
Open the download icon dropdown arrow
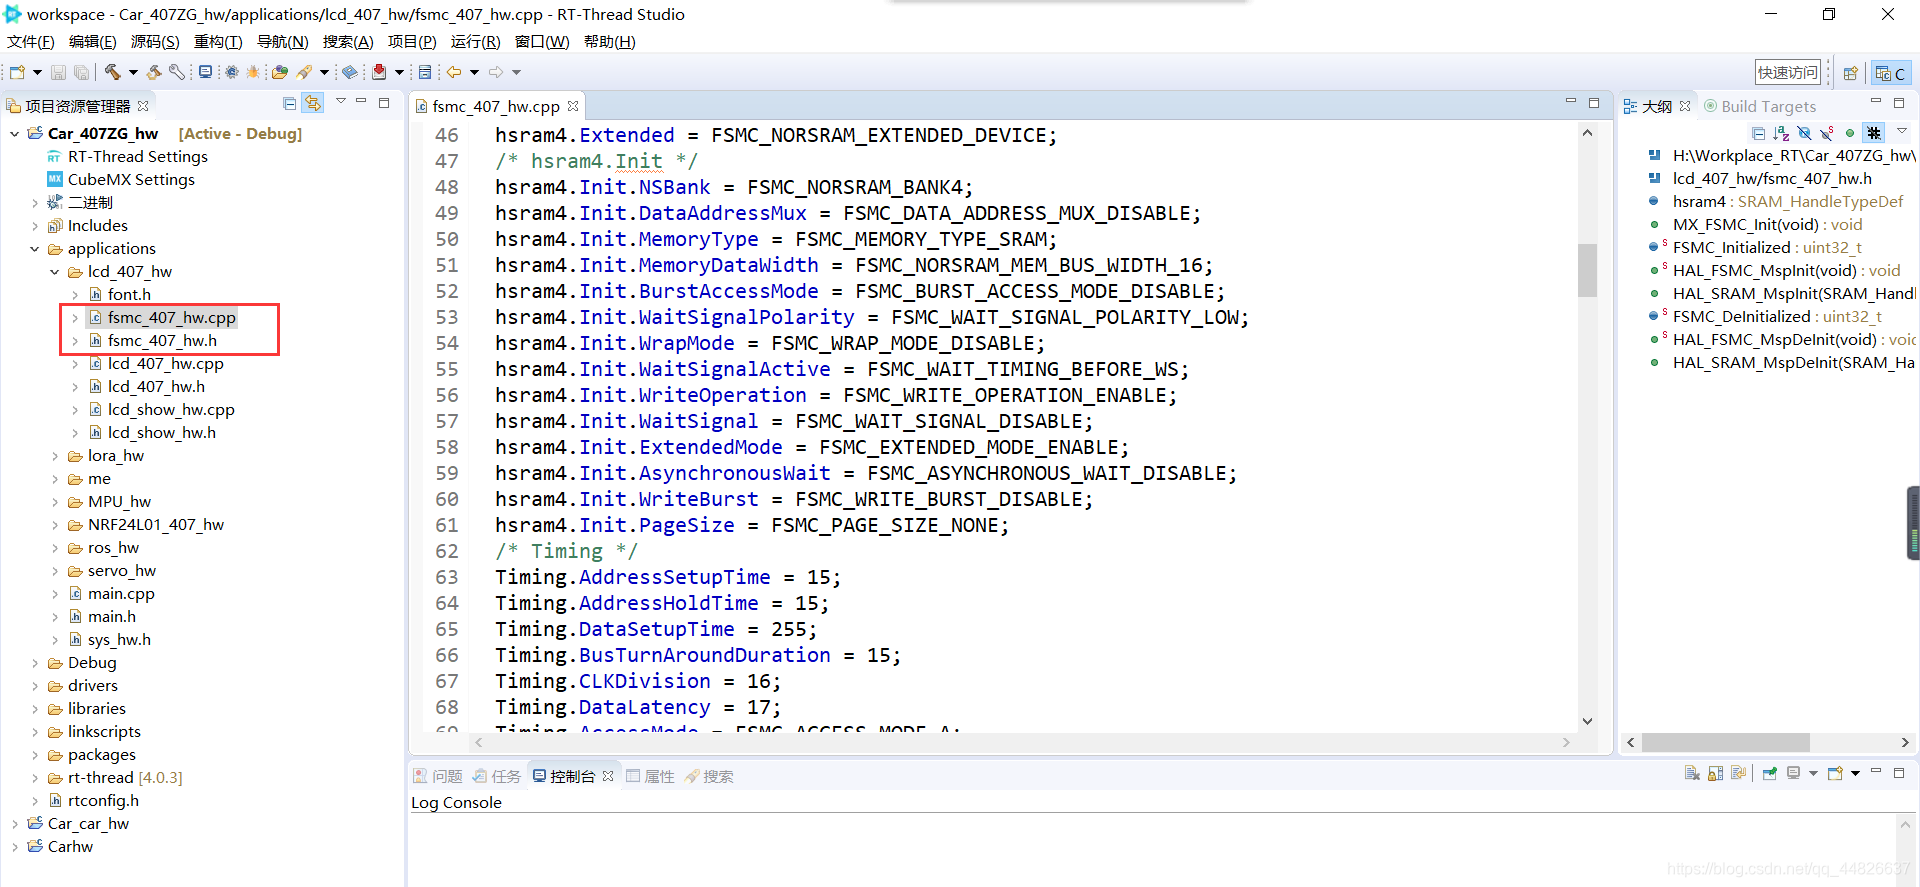click(399, 72)
